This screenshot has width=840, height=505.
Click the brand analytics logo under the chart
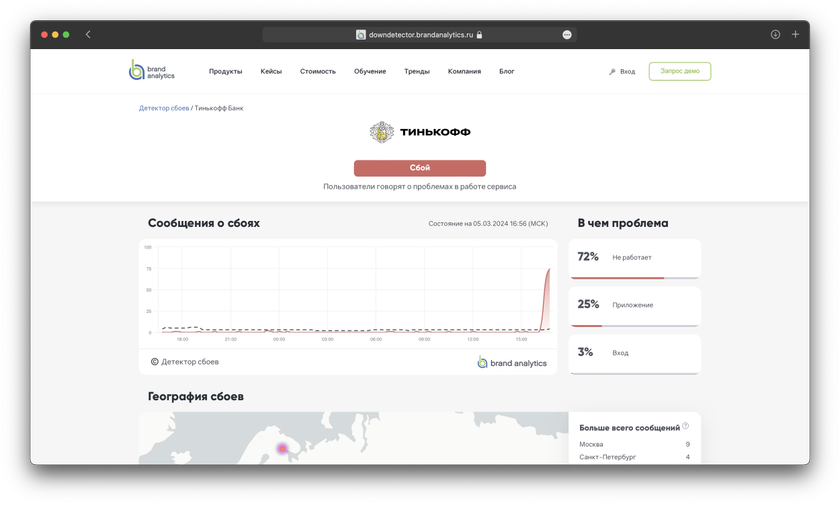click(x=512, y=363)
